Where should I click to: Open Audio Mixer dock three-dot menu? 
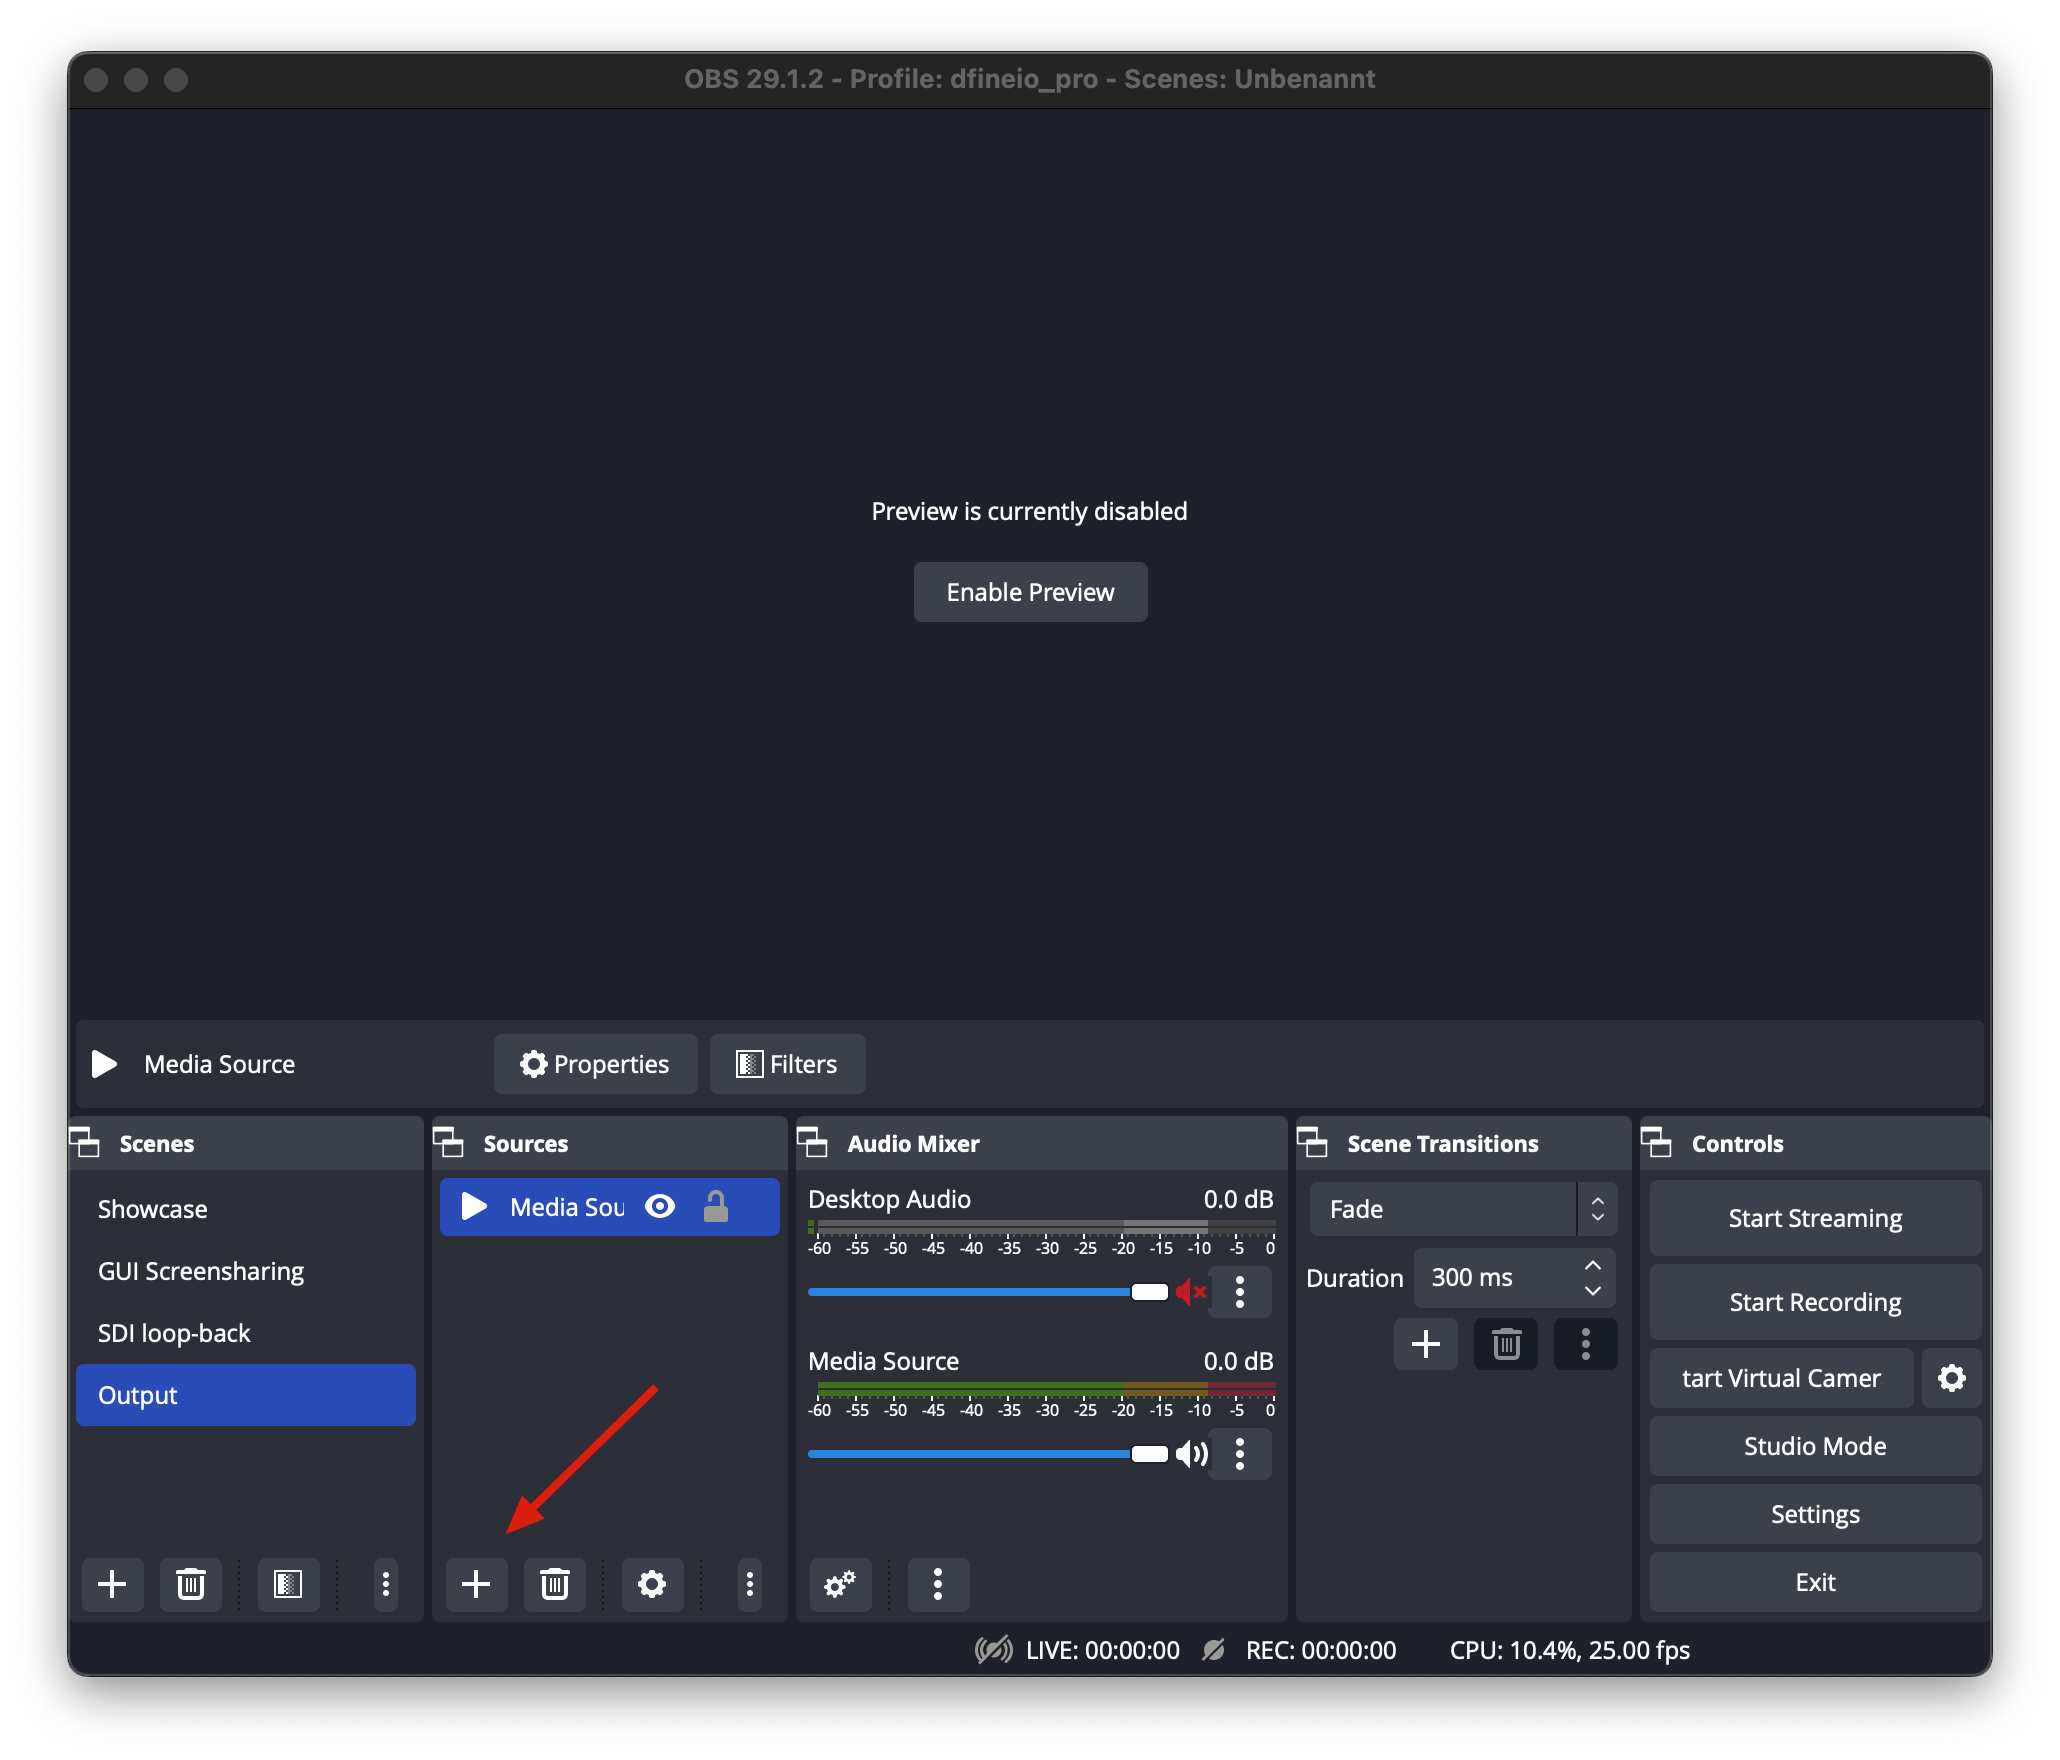pyautogui.click(x=938, y=1584)
